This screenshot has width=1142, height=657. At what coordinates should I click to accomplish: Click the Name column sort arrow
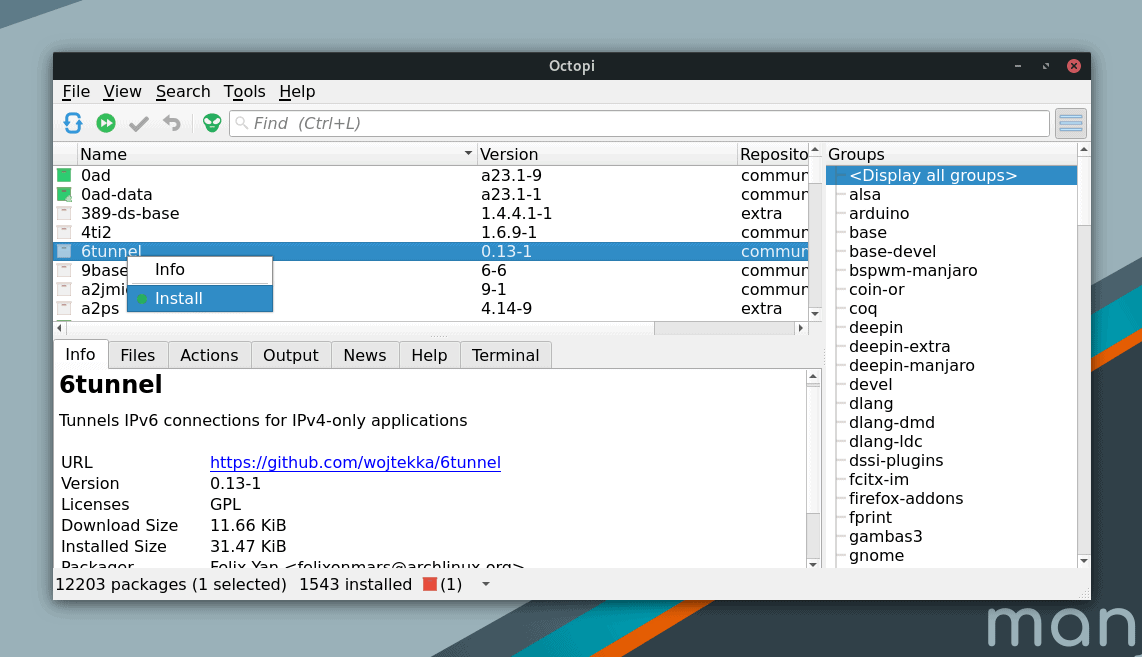[x=468, y=154]
